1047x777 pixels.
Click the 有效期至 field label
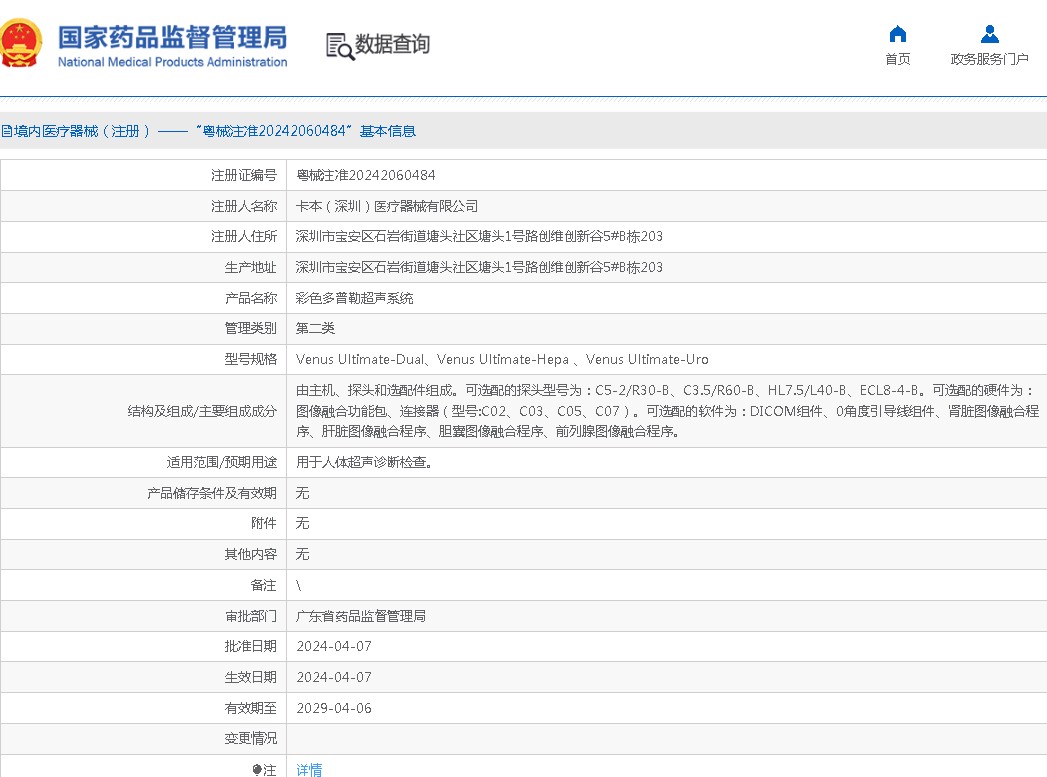[250, 708]
